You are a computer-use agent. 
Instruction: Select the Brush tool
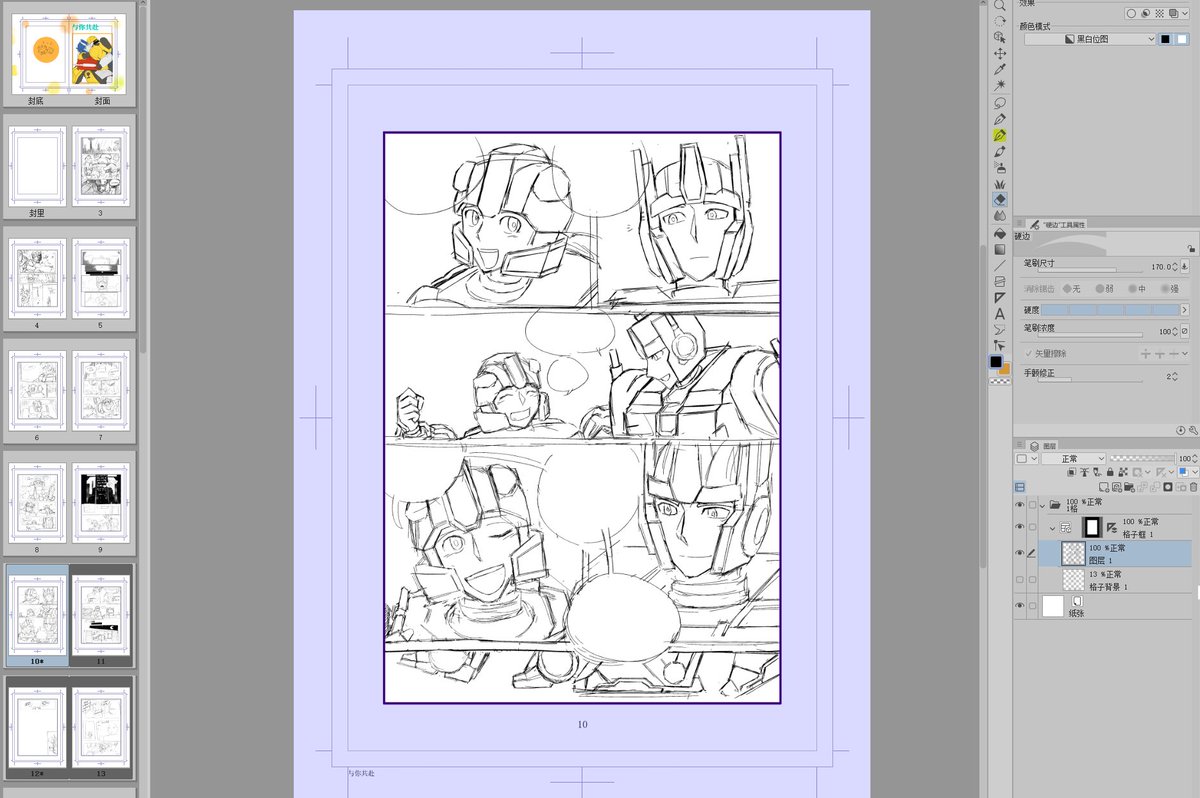(x=999, y=151)
